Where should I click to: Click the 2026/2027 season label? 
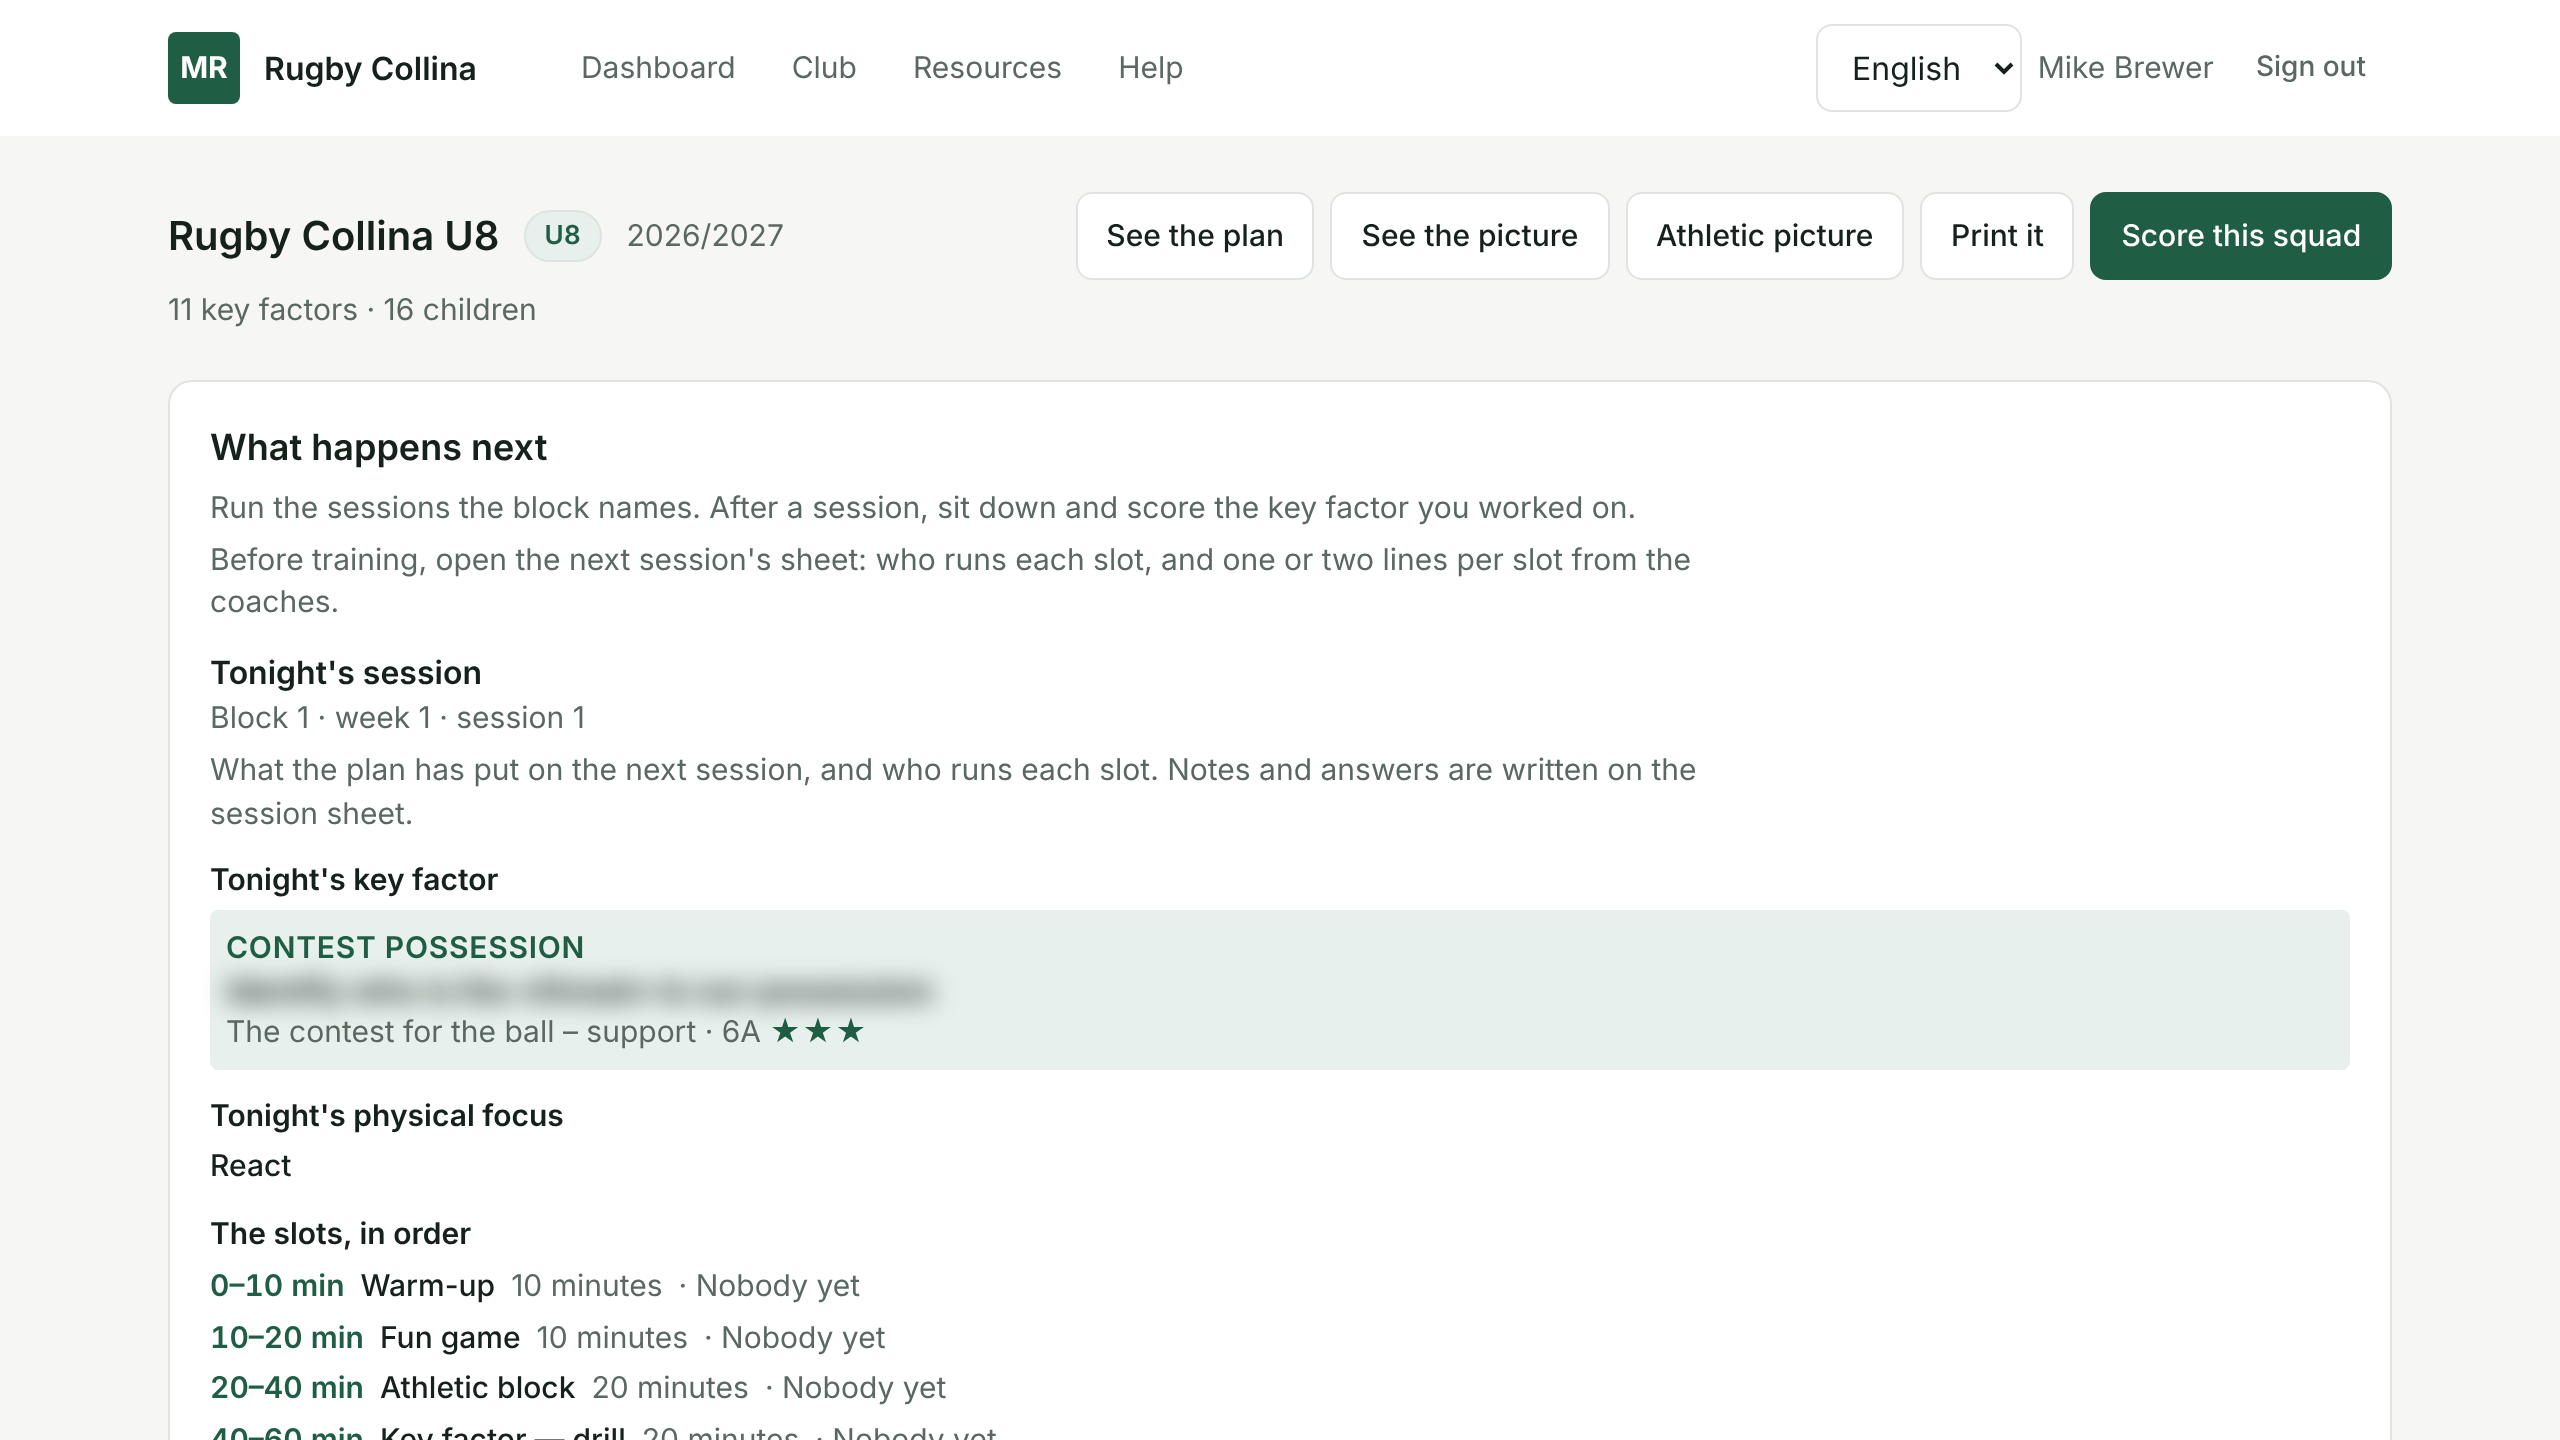coord(705,236)
